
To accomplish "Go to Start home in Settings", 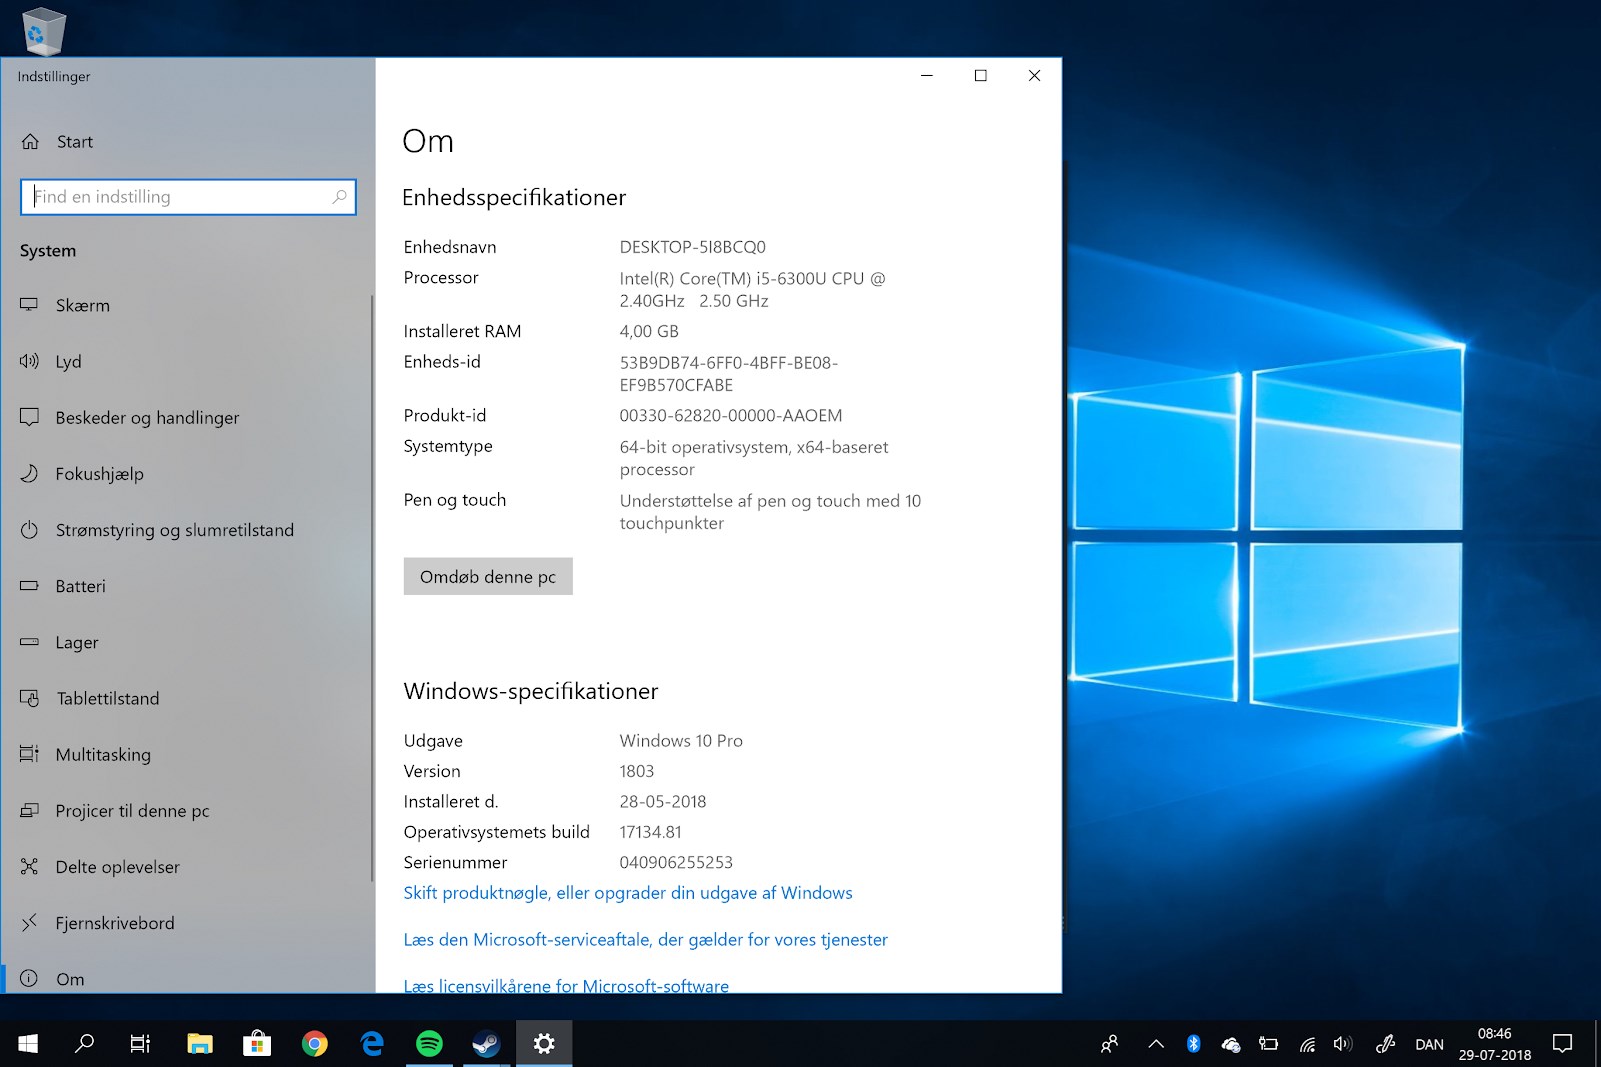I will coord(57,142).
